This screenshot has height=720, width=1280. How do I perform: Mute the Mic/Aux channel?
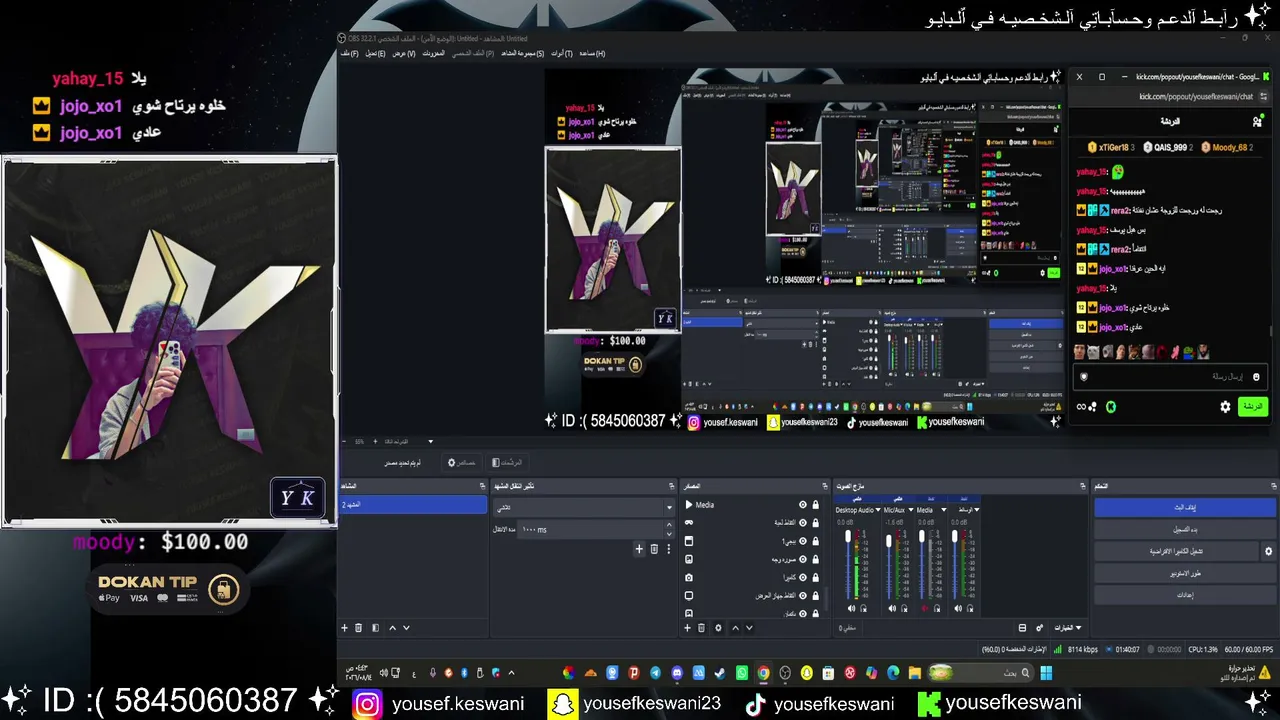click(x=892, y=608)
